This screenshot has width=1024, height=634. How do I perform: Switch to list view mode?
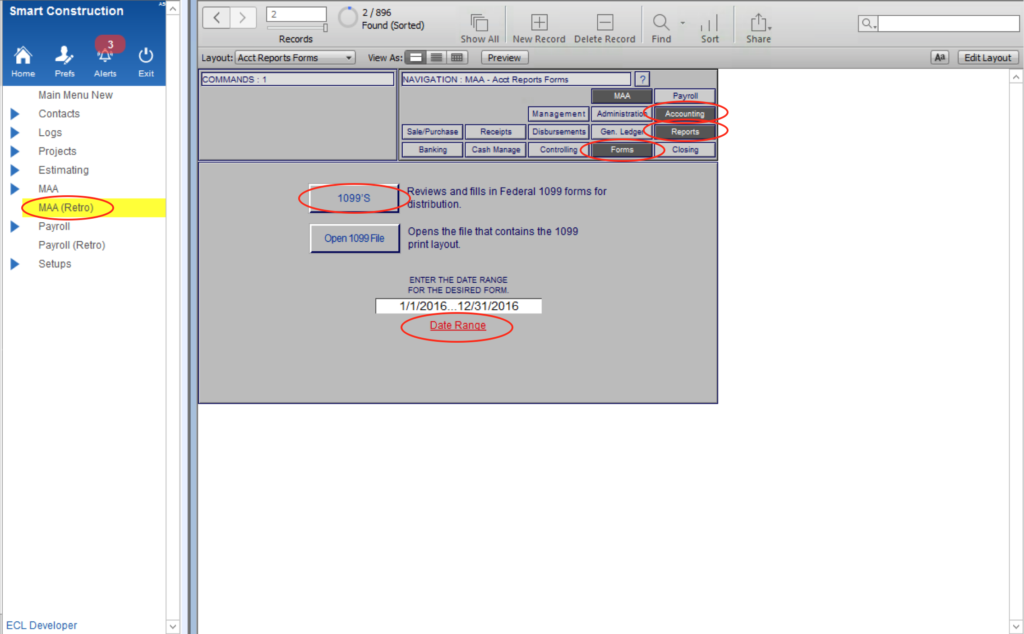(x=436, y=58)
